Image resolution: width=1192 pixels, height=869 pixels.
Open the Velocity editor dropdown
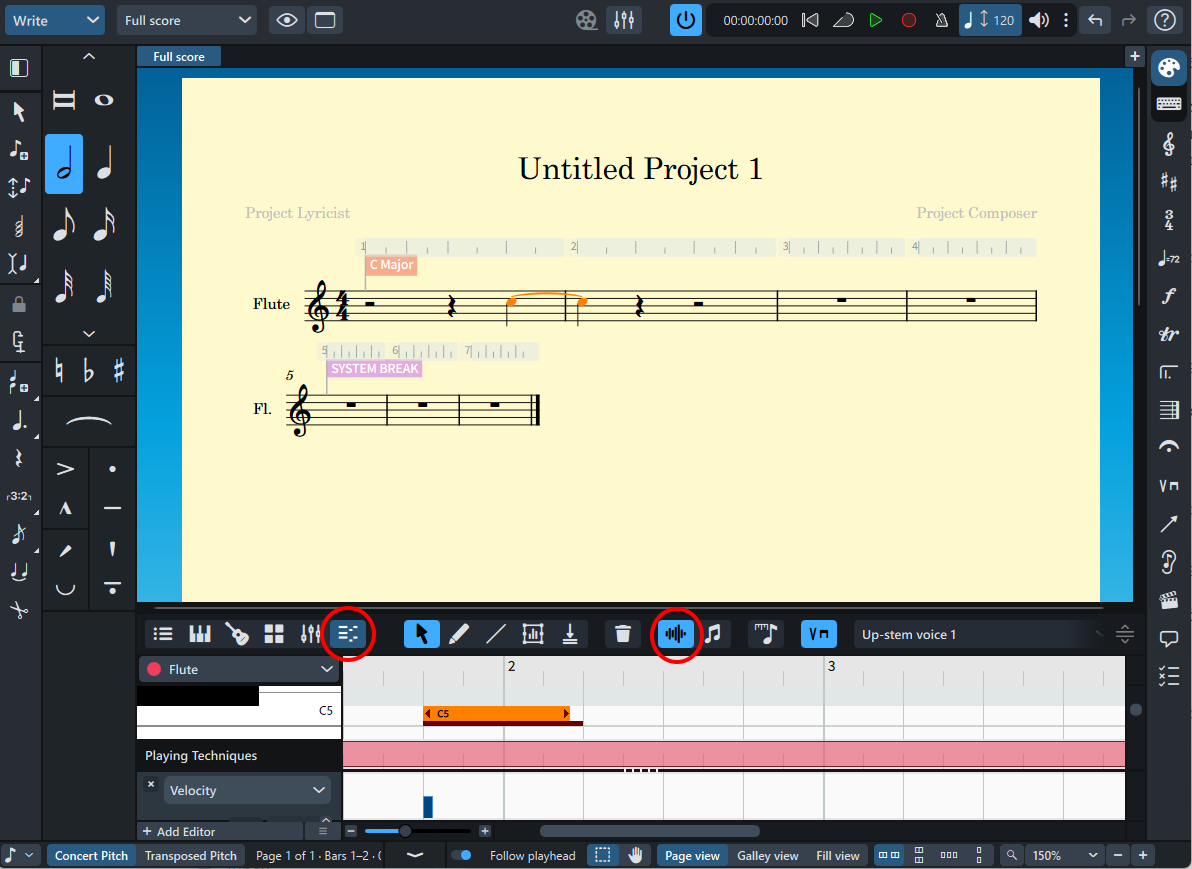click(x=247, y=791)
